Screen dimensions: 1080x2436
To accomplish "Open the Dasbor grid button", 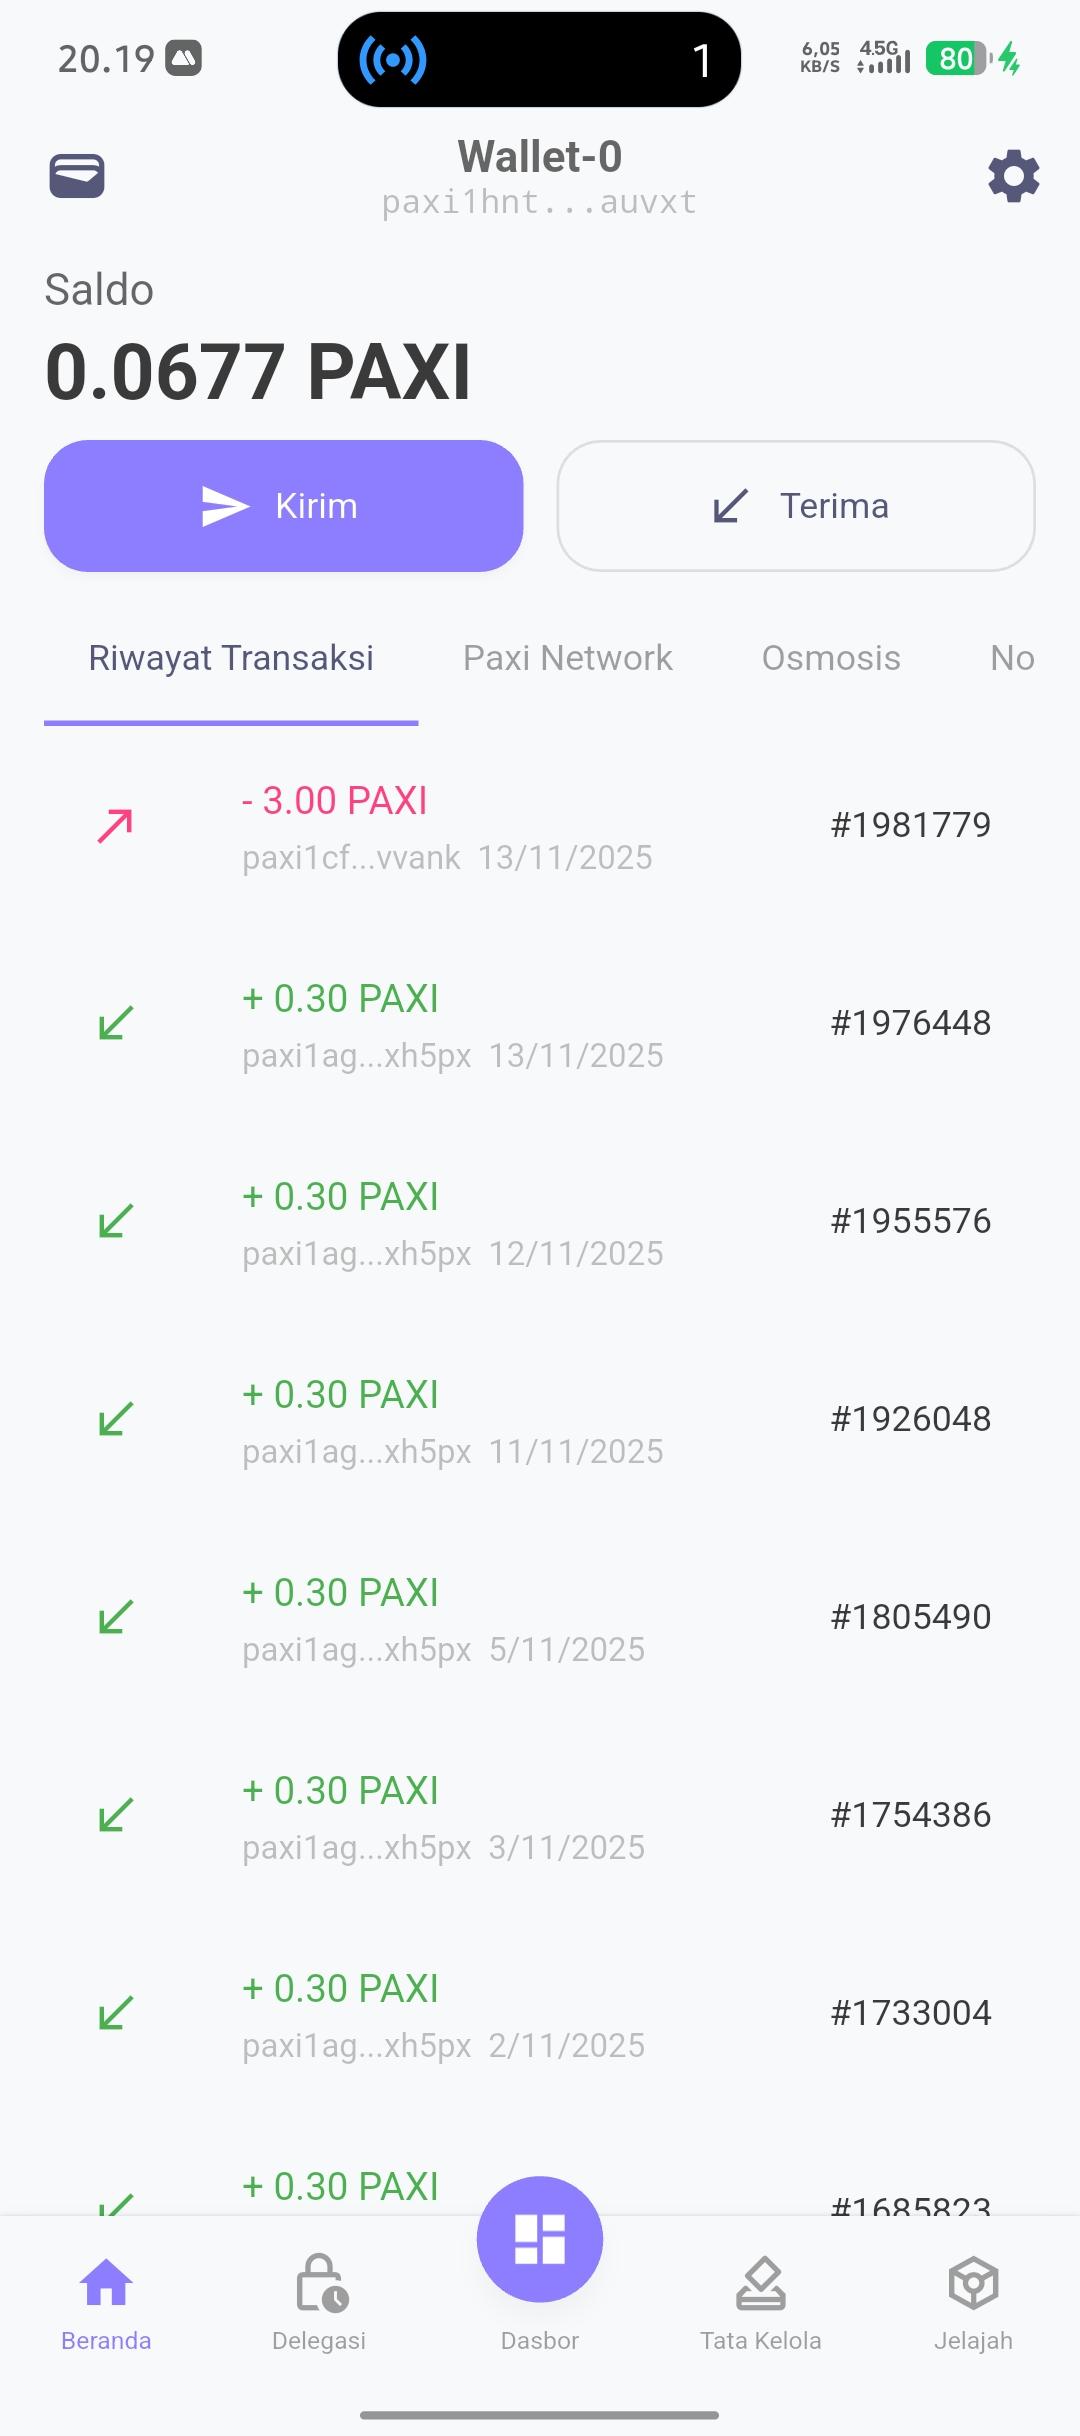I will coord(540,2239).
